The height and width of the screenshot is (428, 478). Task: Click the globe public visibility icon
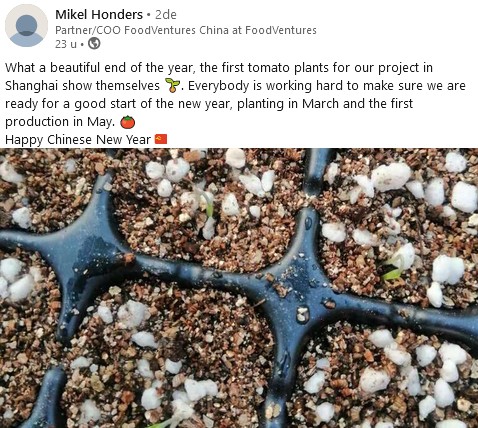coord(94,43)
